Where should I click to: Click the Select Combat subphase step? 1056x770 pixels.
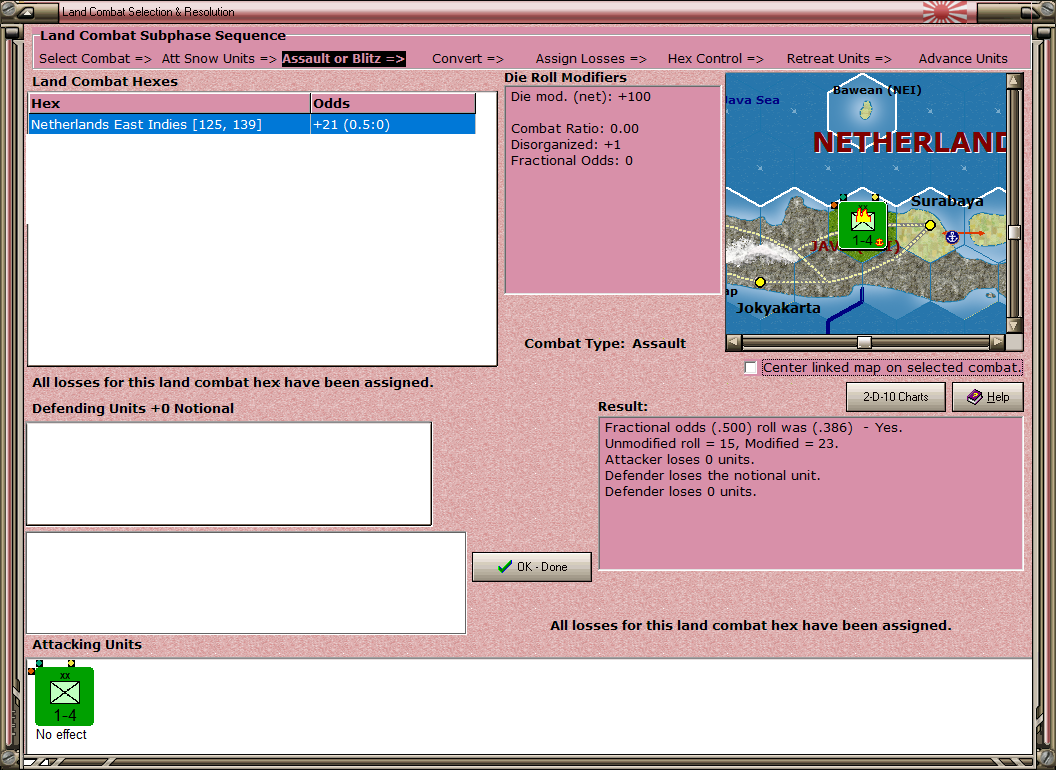[96, 59]
